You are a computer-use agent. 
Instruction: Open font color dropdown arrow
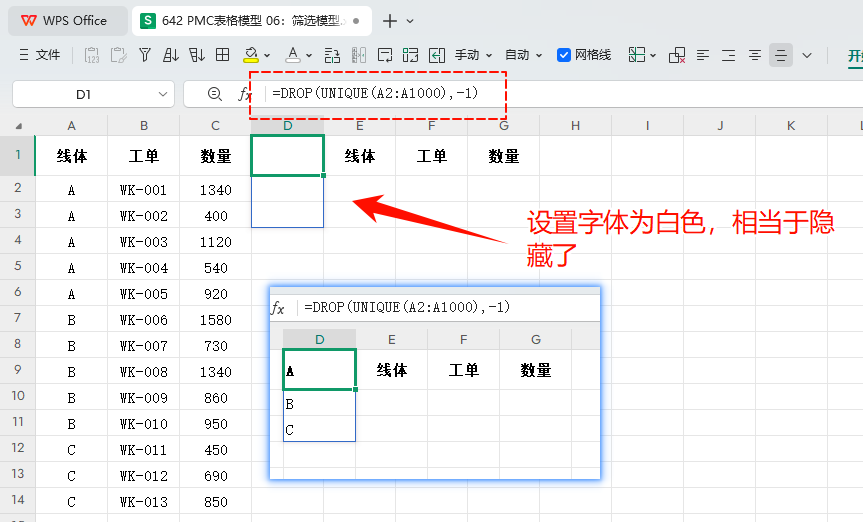(309, 55)
